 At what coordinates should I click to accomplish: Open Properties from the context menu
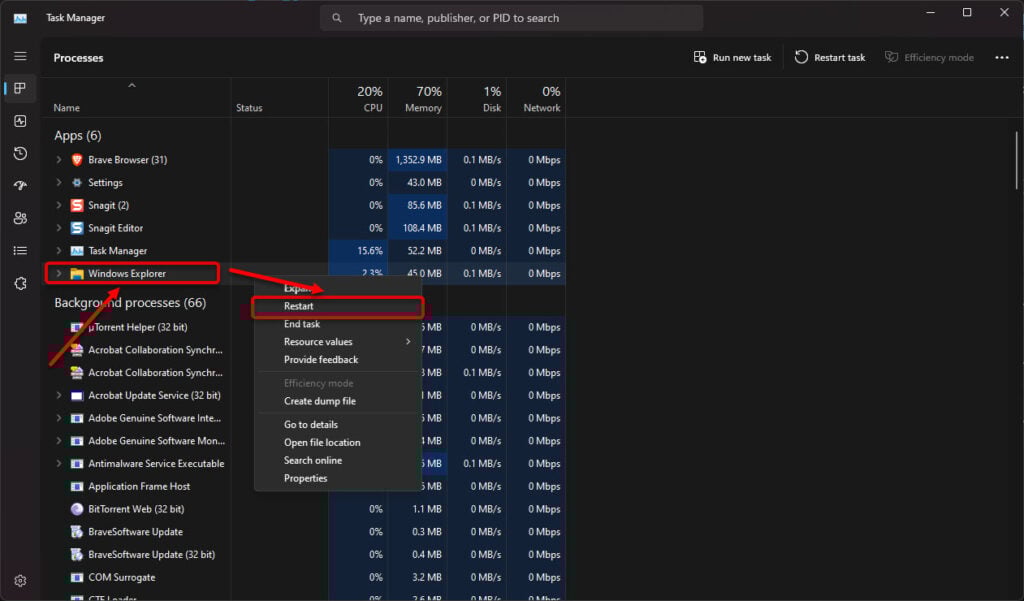[x=338, y=478]
